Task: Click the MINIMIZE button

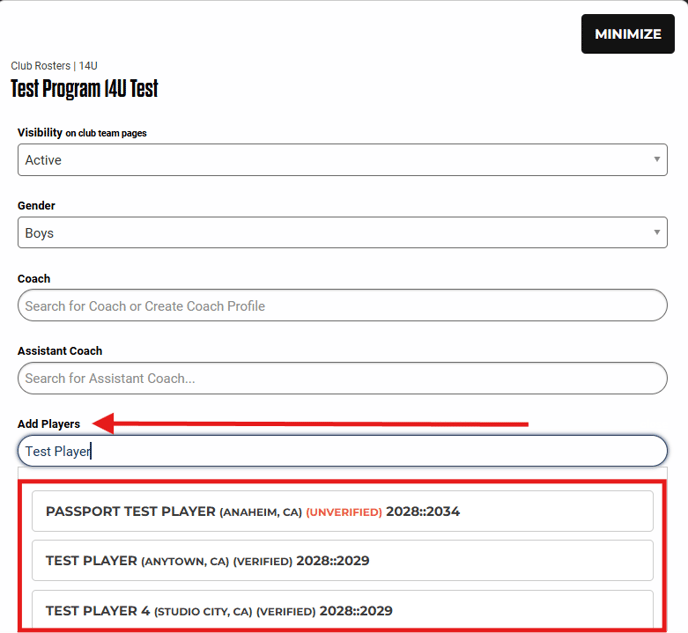Action: point(627,34)
